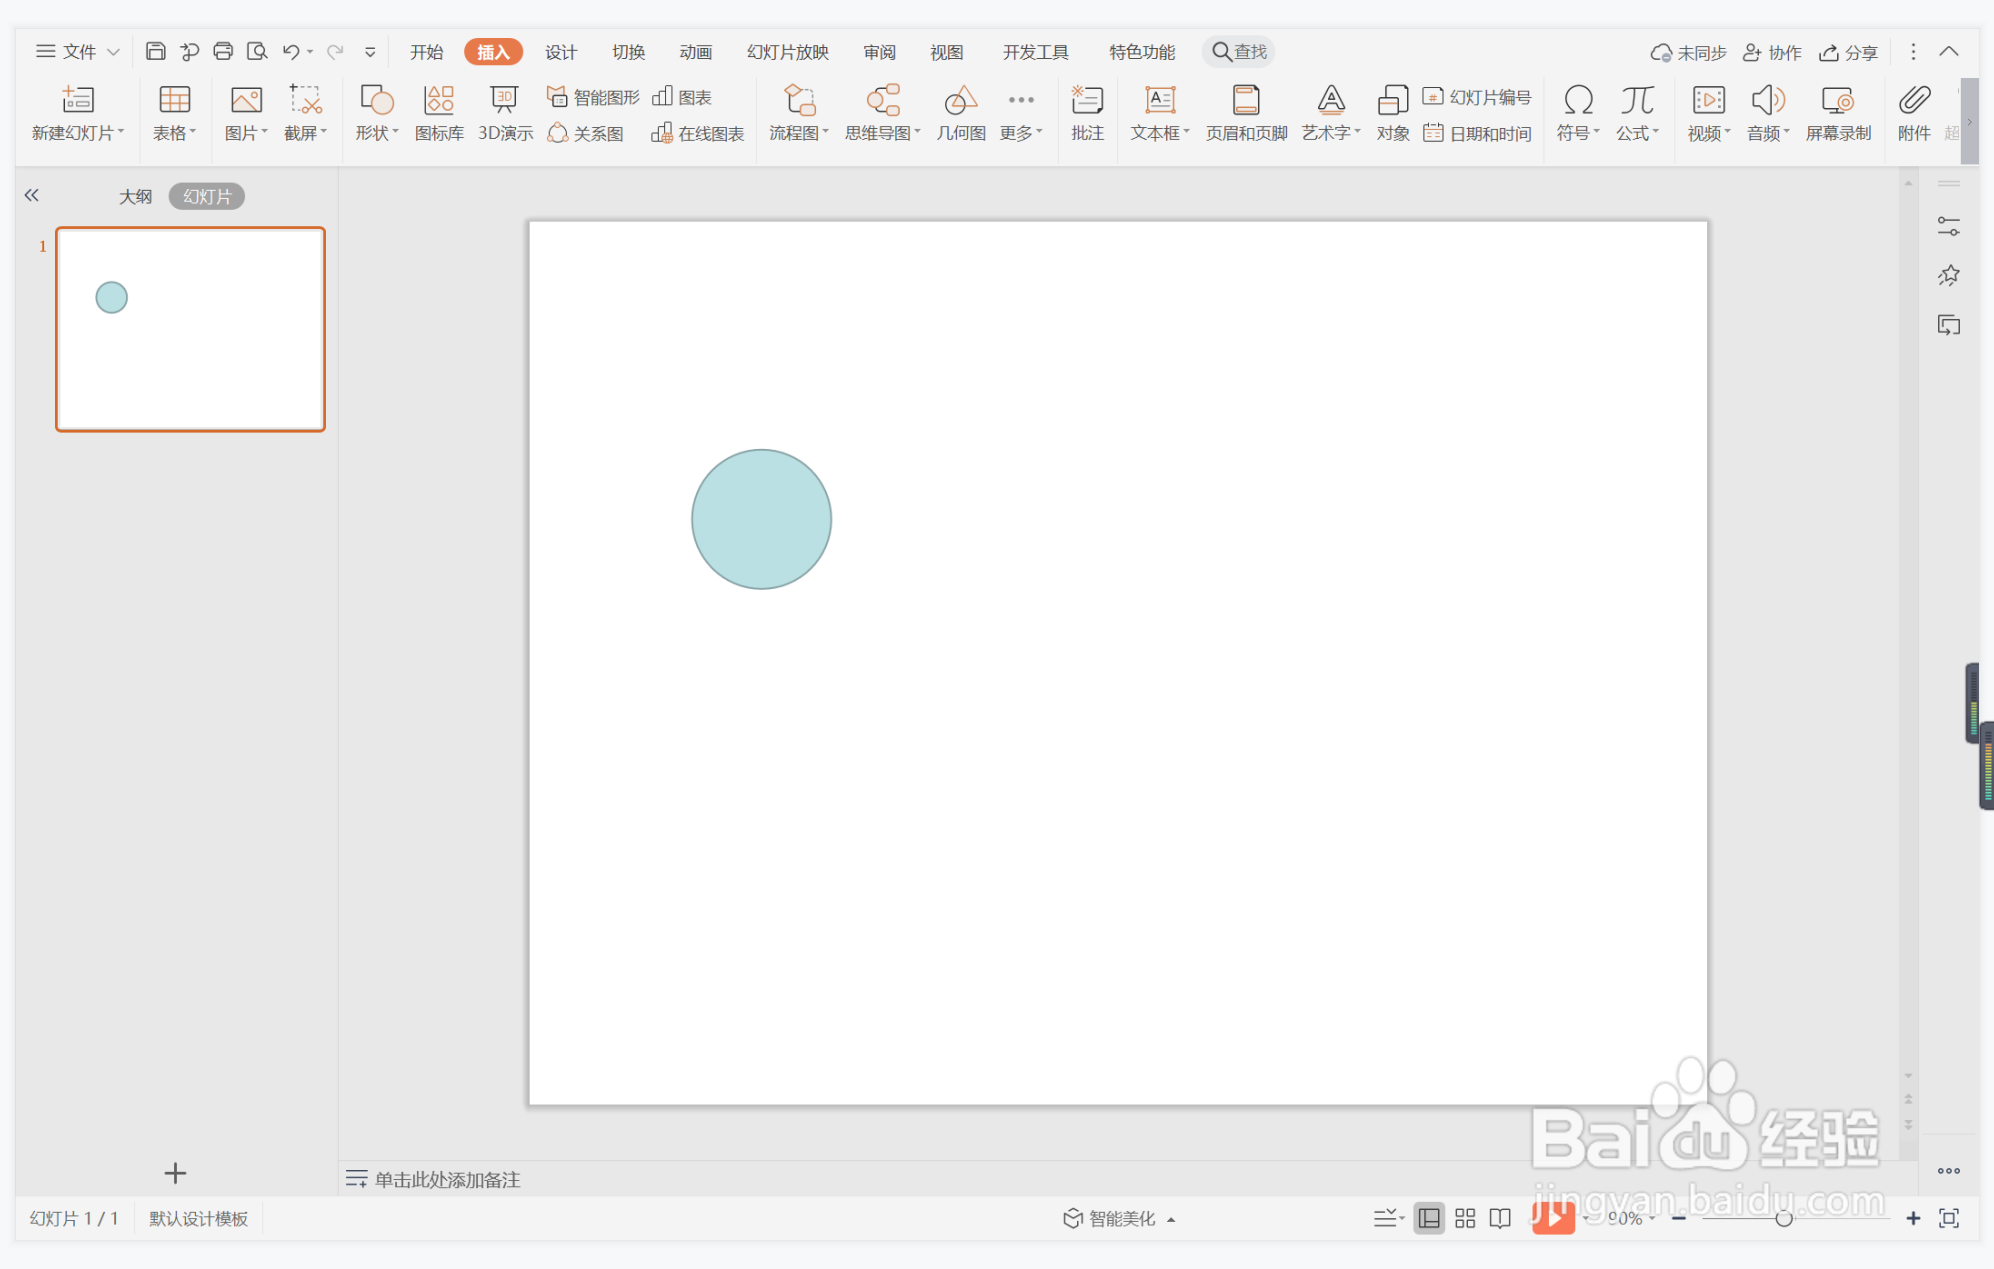
Task: Expand the 智能美化 menu
Action: pyautogui.click(x=1120, y=1218)
